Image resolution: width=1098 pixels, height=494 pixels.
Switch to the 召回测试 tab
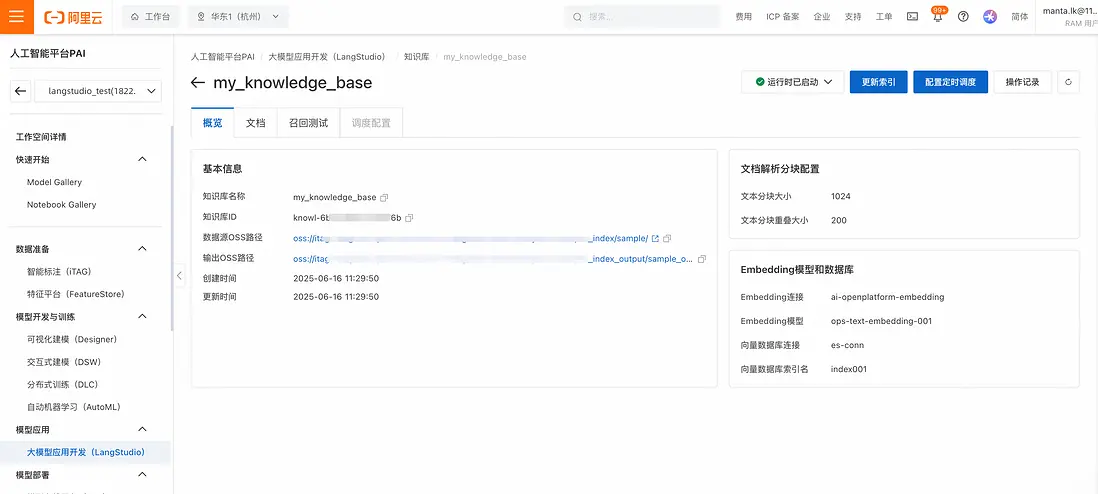click(x=308, y=123)
